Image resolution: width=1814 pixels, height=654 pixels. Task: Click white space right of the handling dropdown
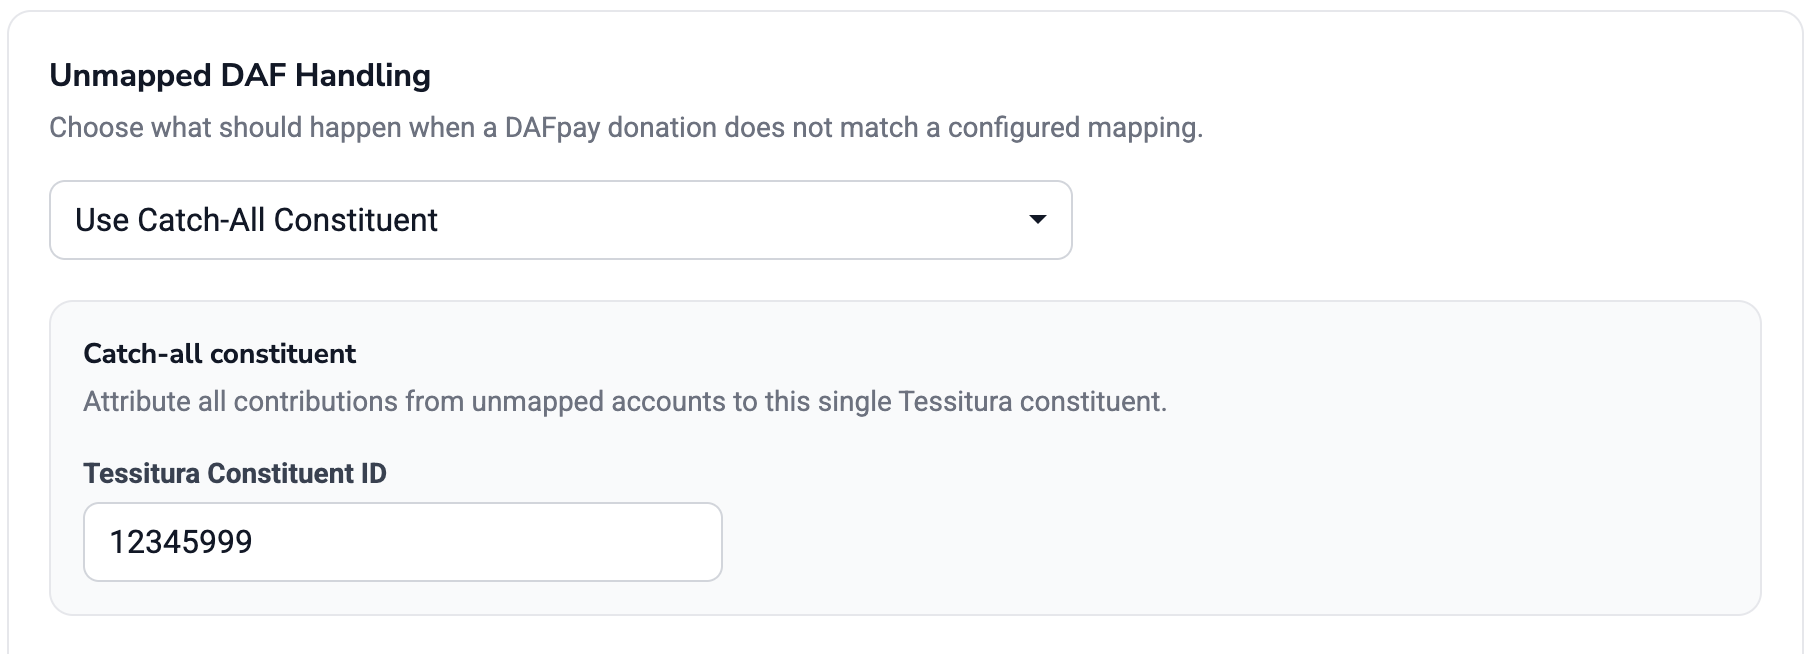(x=1420, y=220)
